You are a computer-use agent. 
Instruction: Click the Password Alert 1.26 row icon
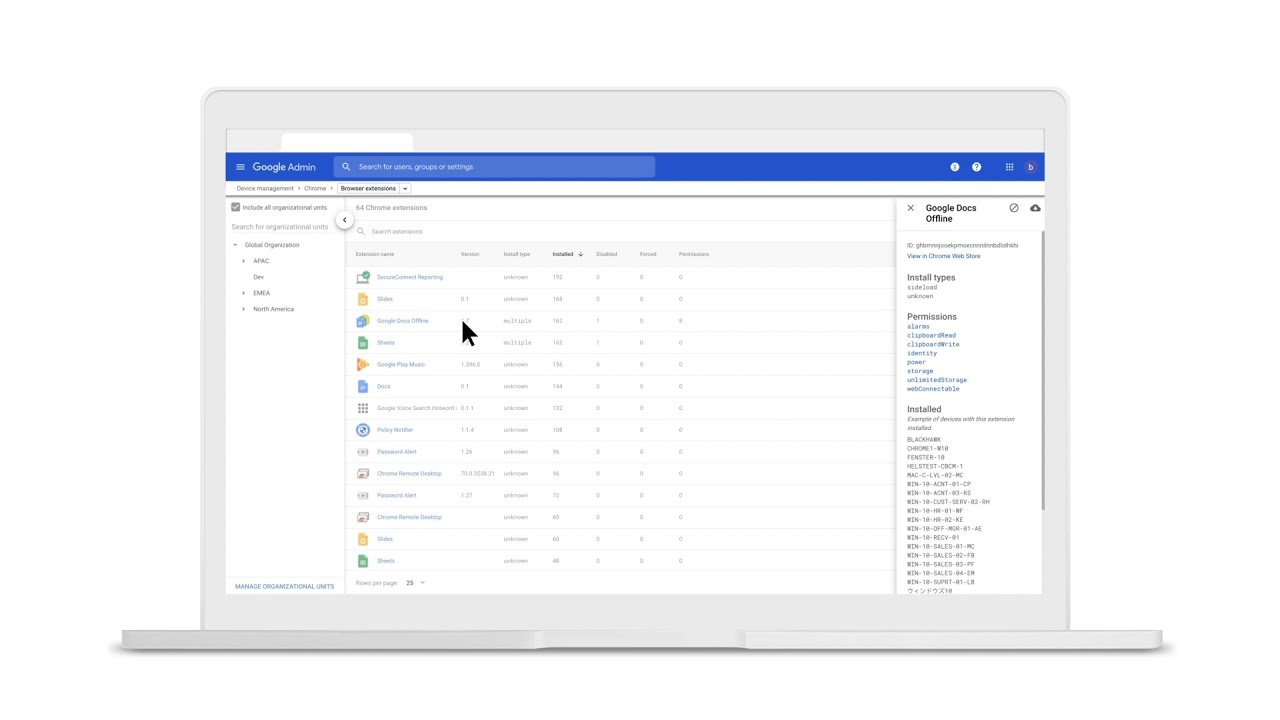click(363, 452)
